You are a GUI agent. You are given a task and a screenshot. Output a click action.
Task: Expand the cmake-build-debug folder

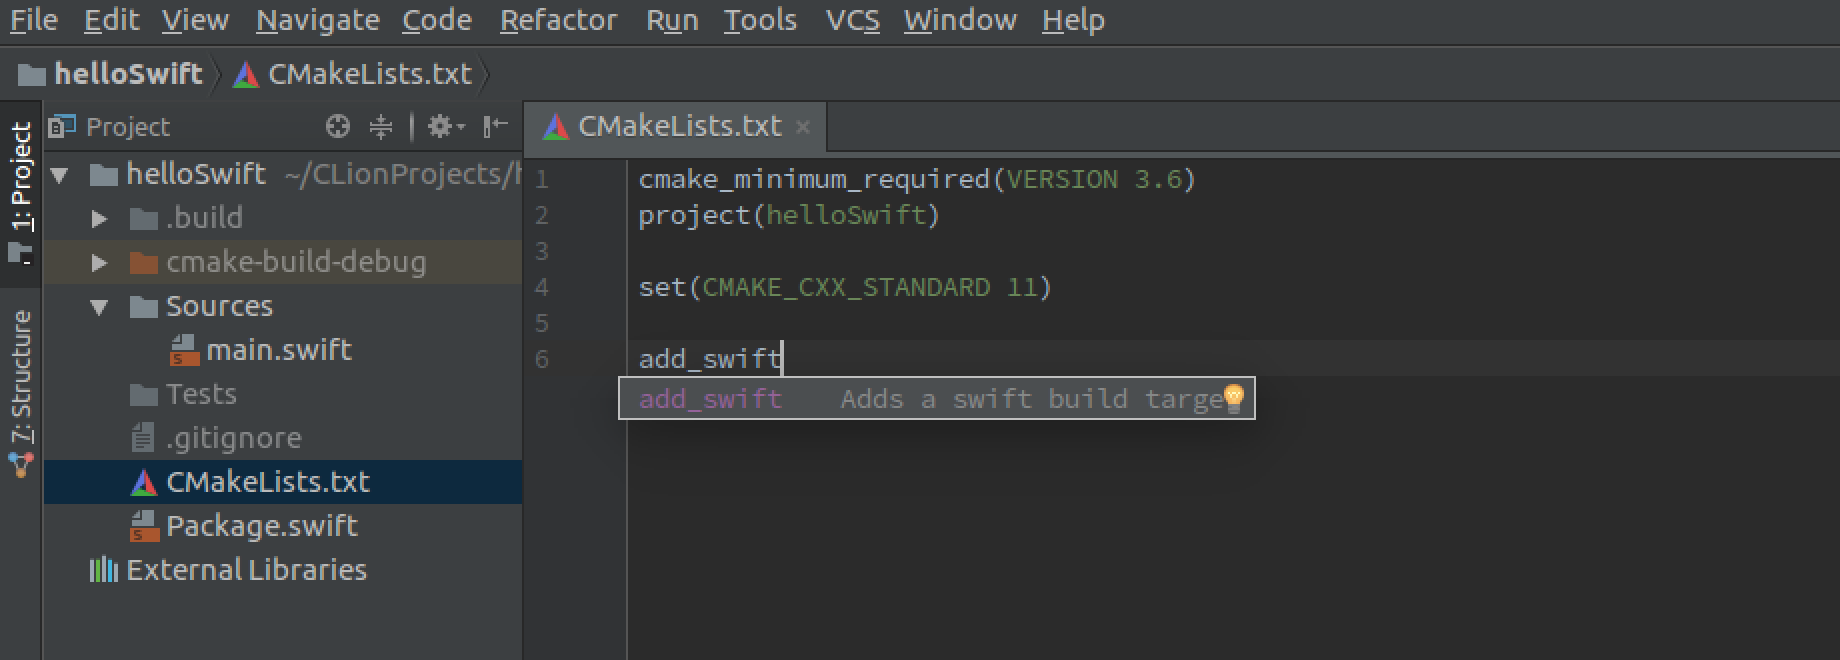99,262
